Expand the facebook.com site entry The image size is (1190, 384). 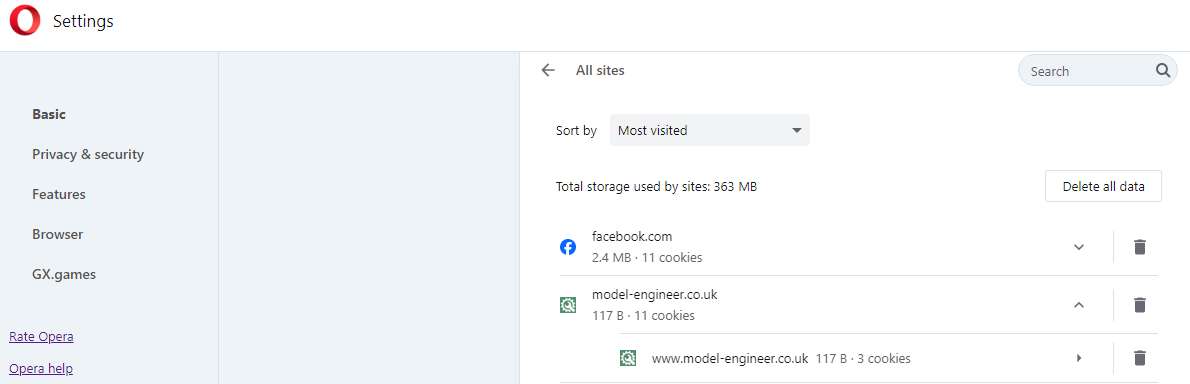[x=1078, y=247]
